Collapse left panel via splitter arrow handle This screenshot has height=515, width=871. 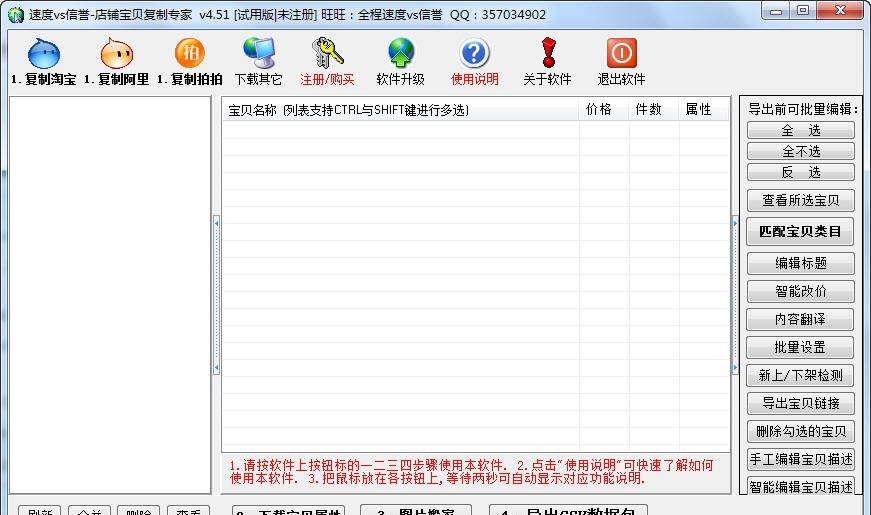pyautogui.click(x=216, y=295)
